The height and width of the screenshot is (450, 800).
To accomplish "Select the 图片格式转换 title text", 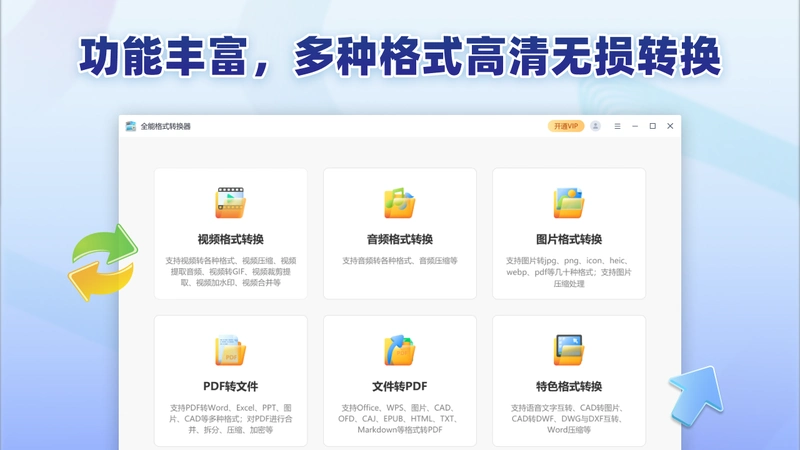I will coord(569,239).
